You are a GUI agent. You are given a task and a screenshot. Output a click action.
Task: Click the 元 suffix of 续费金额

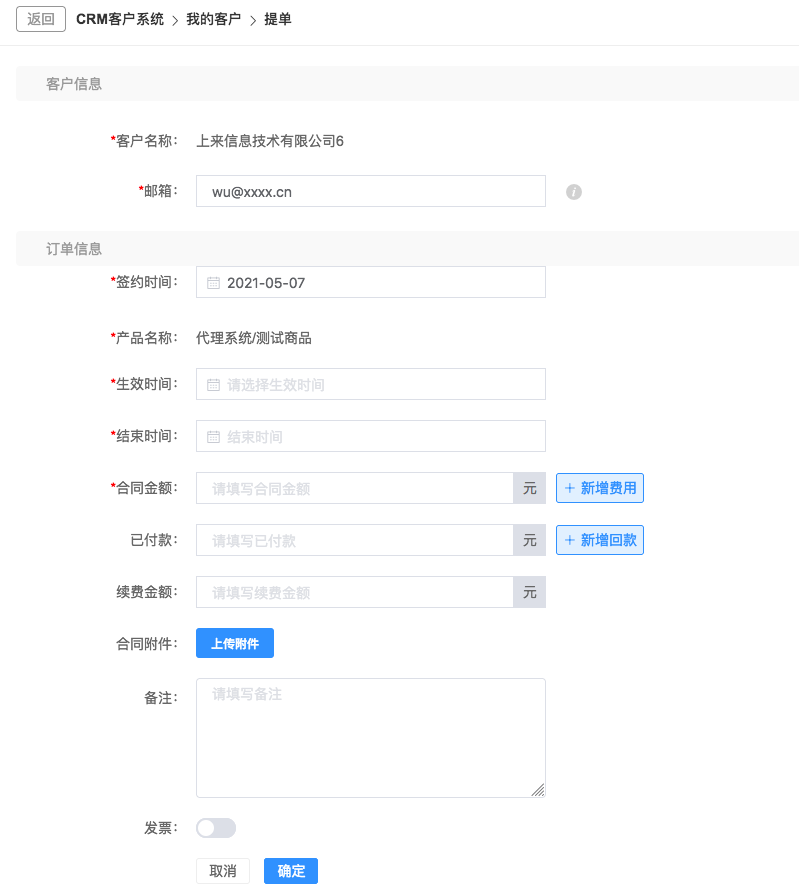[x=529, y=592]
